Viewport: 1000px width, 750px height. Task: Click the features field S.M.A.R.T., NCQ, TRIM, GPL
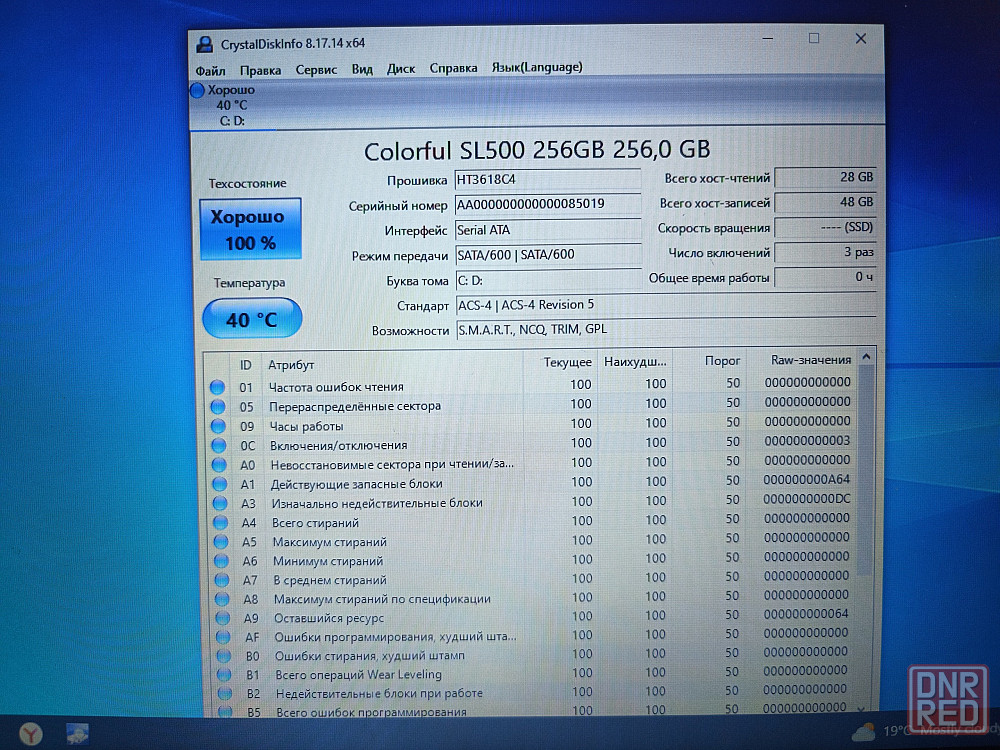(666, 330)
